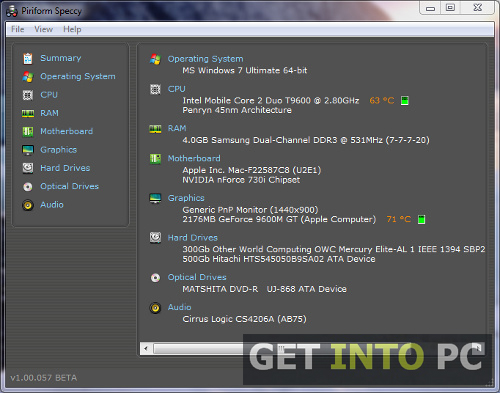Click the monitor icon beside Graphics heading
The width and height of the screenshot is (500, 393).
(x=155, y=198)
